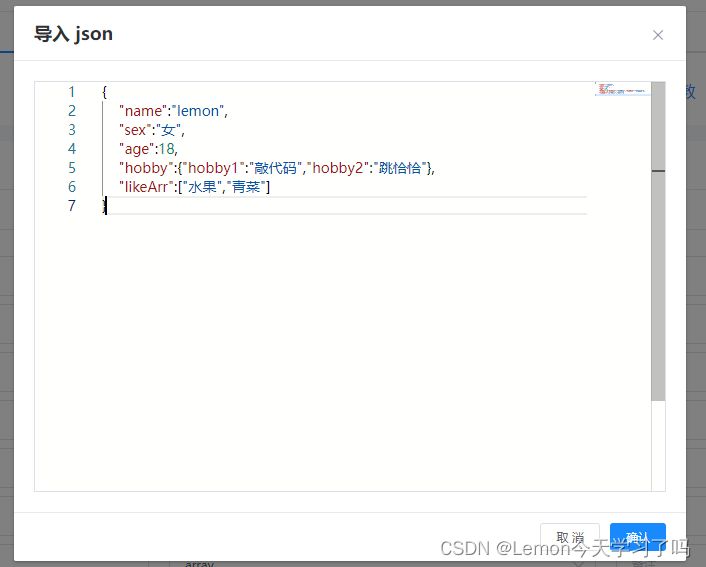Screen dimensions: 706x567
Task: Click line number 1 in the gutter
Action: [x=72, y=92]
